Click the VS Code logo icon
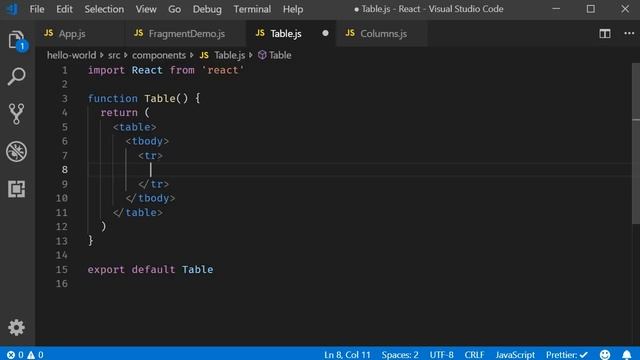Screen dimensions: 640x360 (12, 9)
